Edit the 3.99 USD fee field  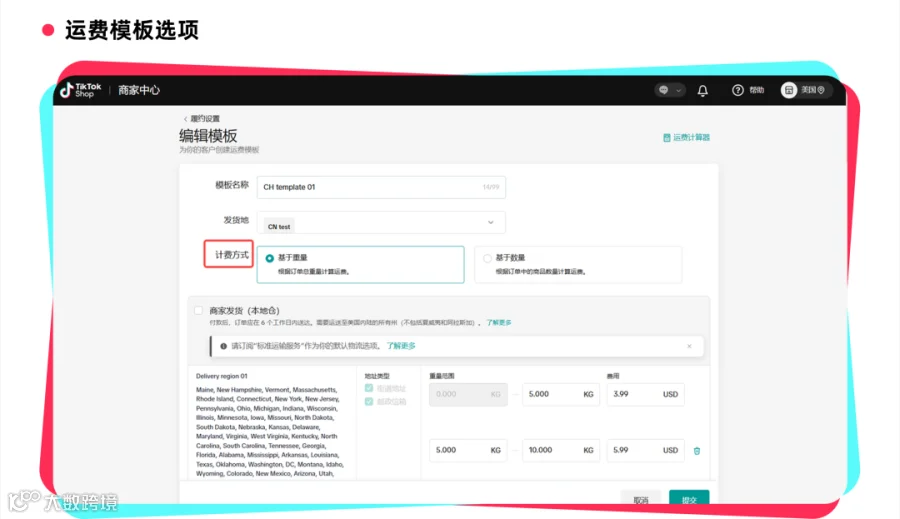tap(645, 394)
